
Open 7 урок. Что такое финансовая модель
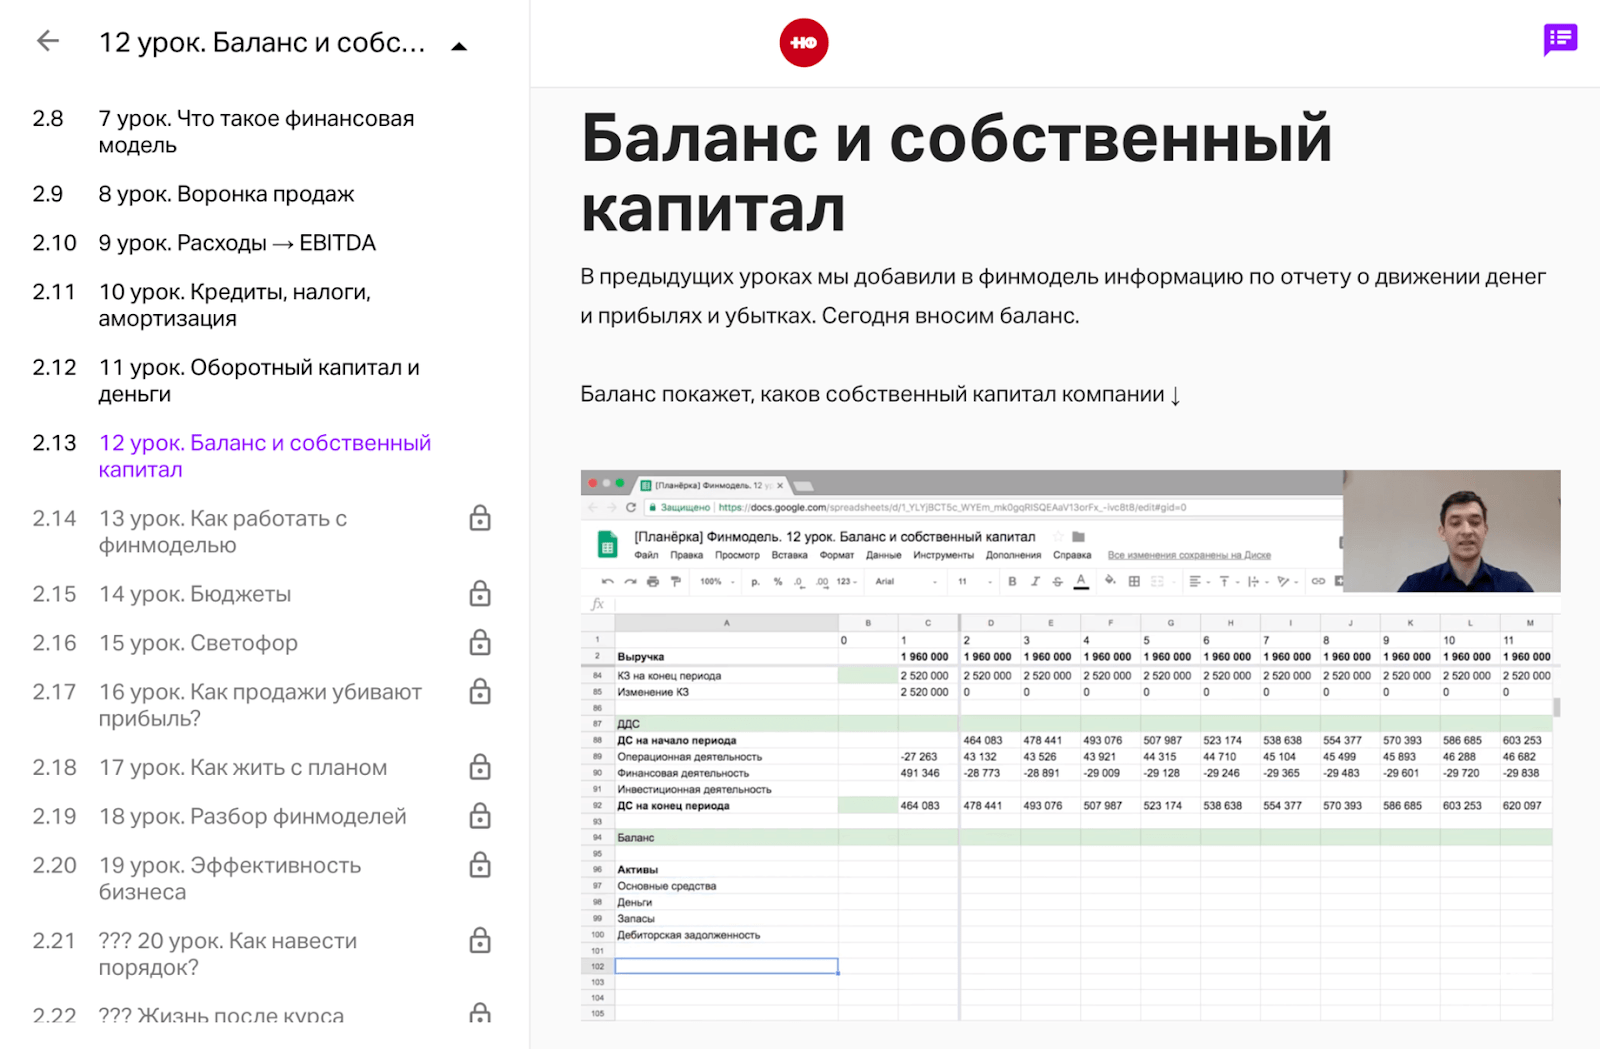(x=255, y=132)
